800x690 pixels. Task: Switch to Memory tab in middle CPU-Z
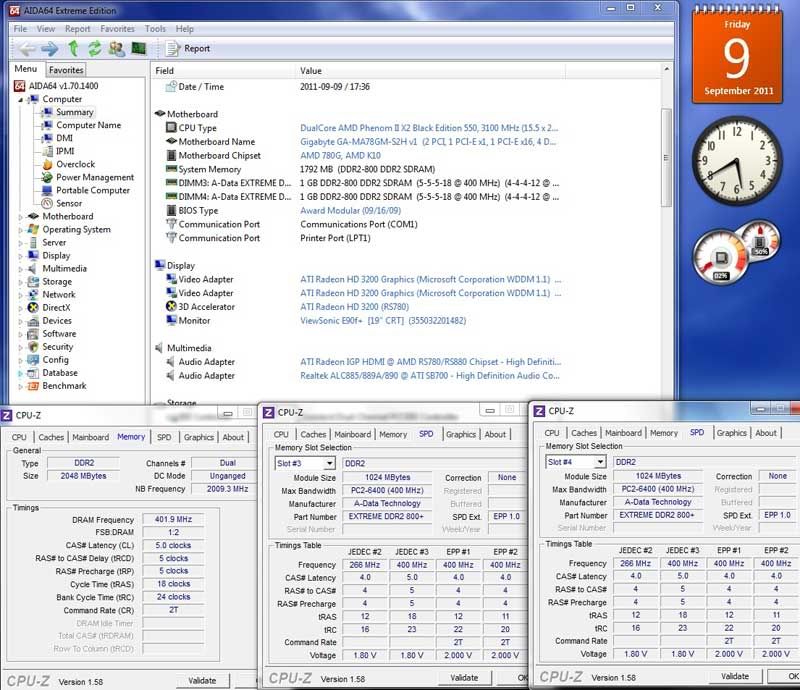[393, 434]
